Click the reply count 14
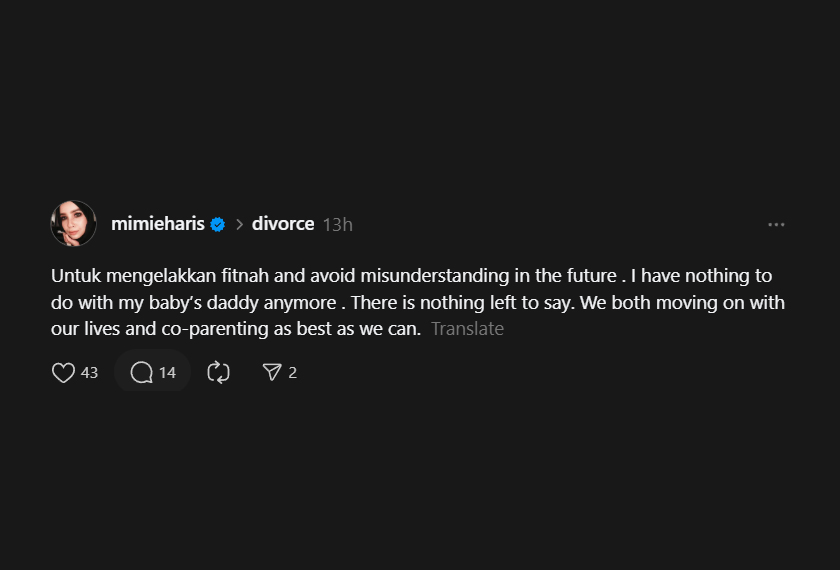 tap(167, 373)
